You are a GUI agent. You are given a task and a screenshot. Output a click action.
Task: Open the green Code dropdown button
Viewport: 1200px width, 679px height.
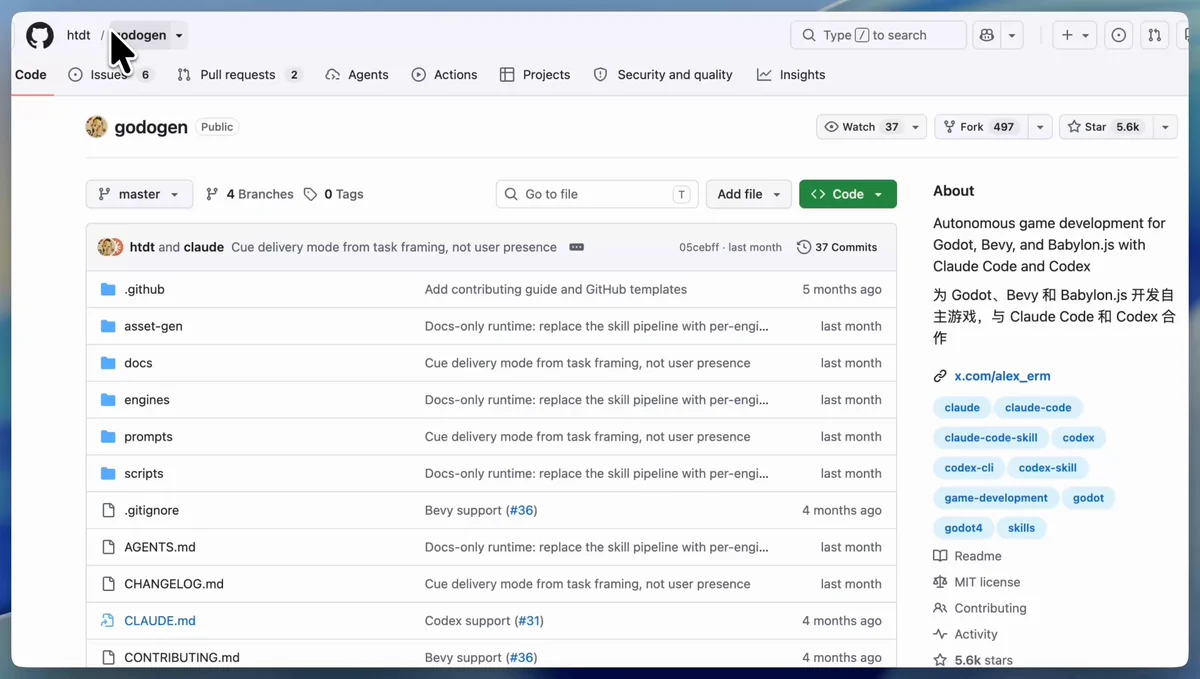(848, 194)
